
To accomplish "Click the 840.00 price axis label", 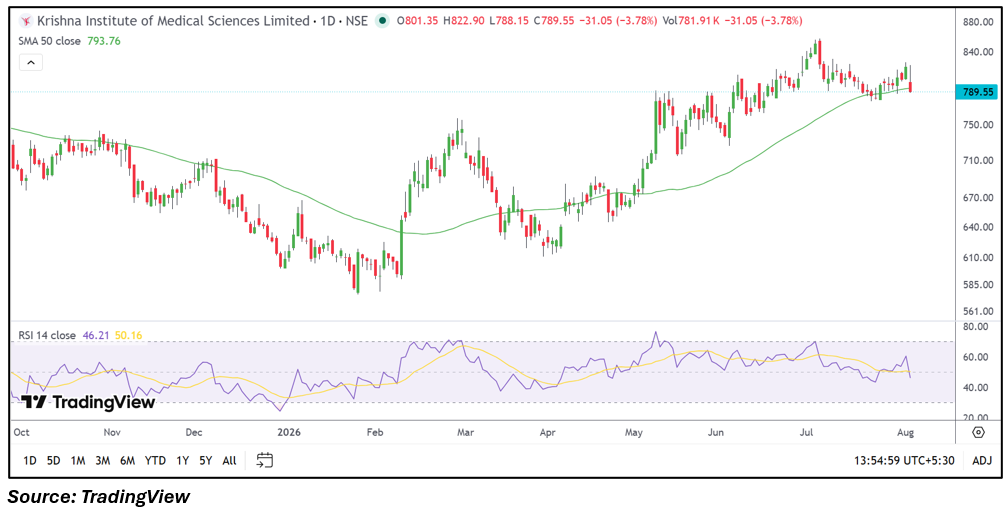I will coord(979,52).
